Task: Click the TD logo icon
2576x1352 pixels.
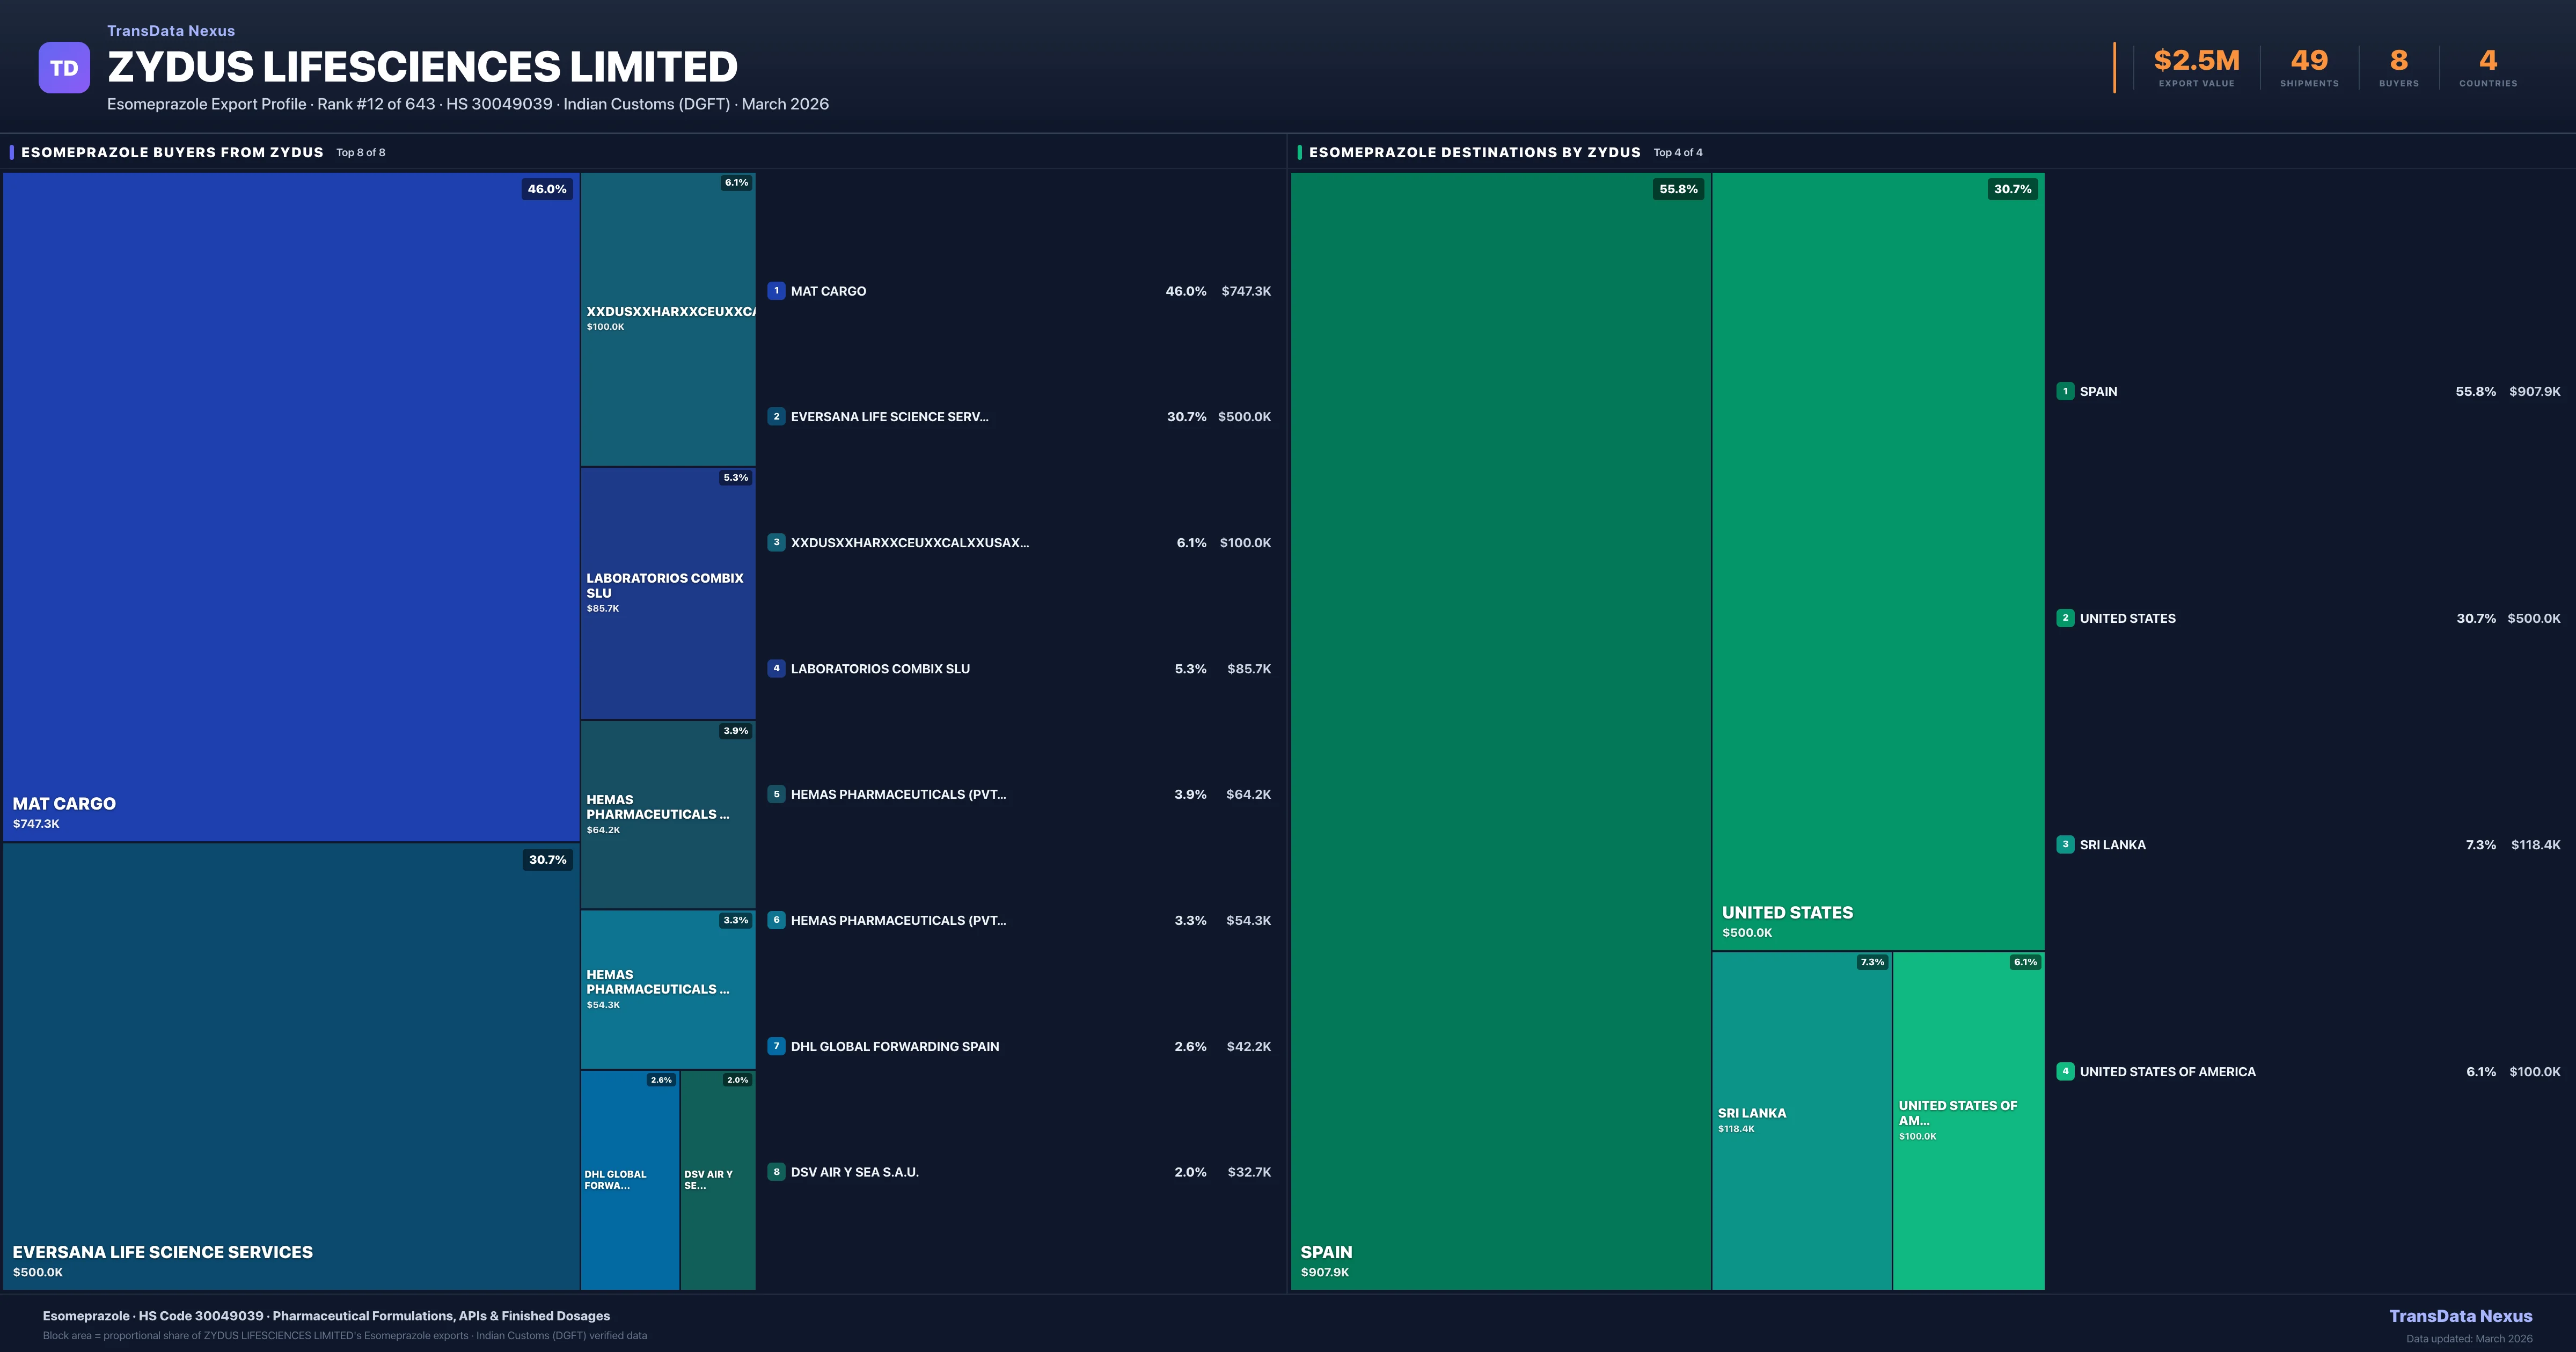Action: pos(64,68)
